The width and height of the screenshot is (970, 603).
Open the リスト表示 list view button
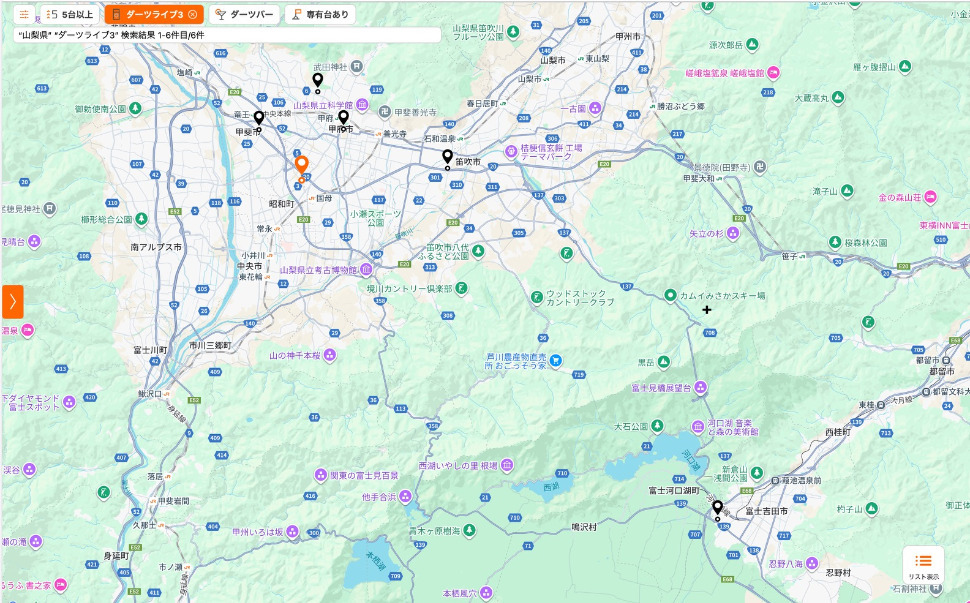(x=923, y=565)
